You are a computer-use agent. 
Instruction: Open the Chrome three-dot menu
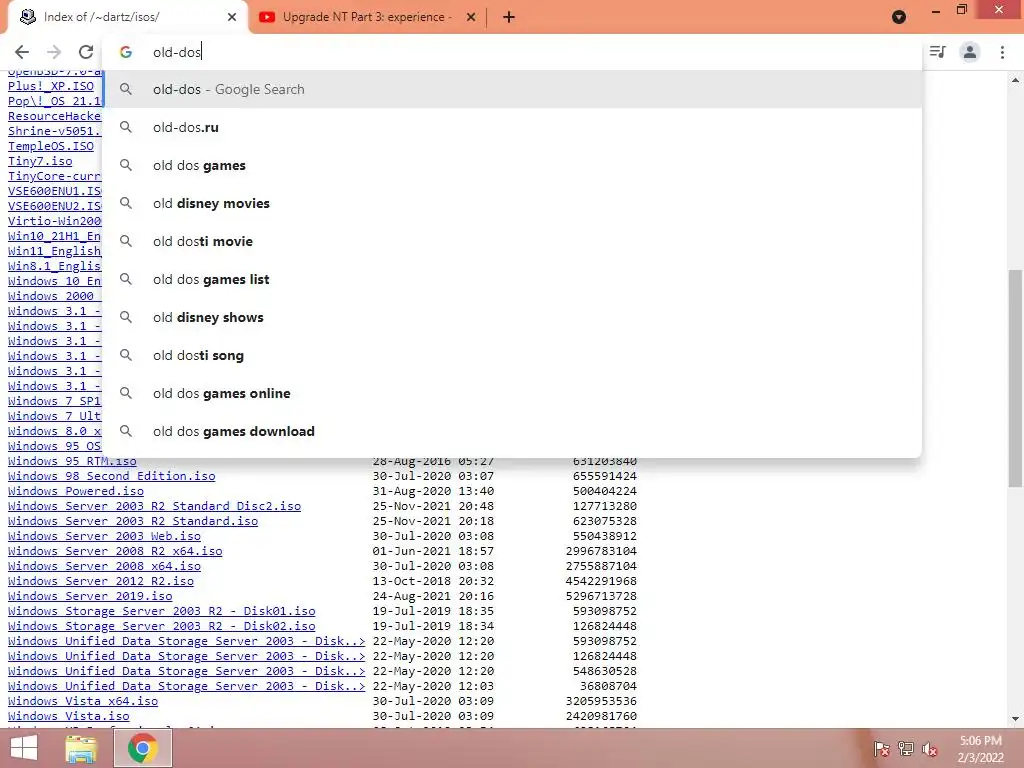[1002, 52]
